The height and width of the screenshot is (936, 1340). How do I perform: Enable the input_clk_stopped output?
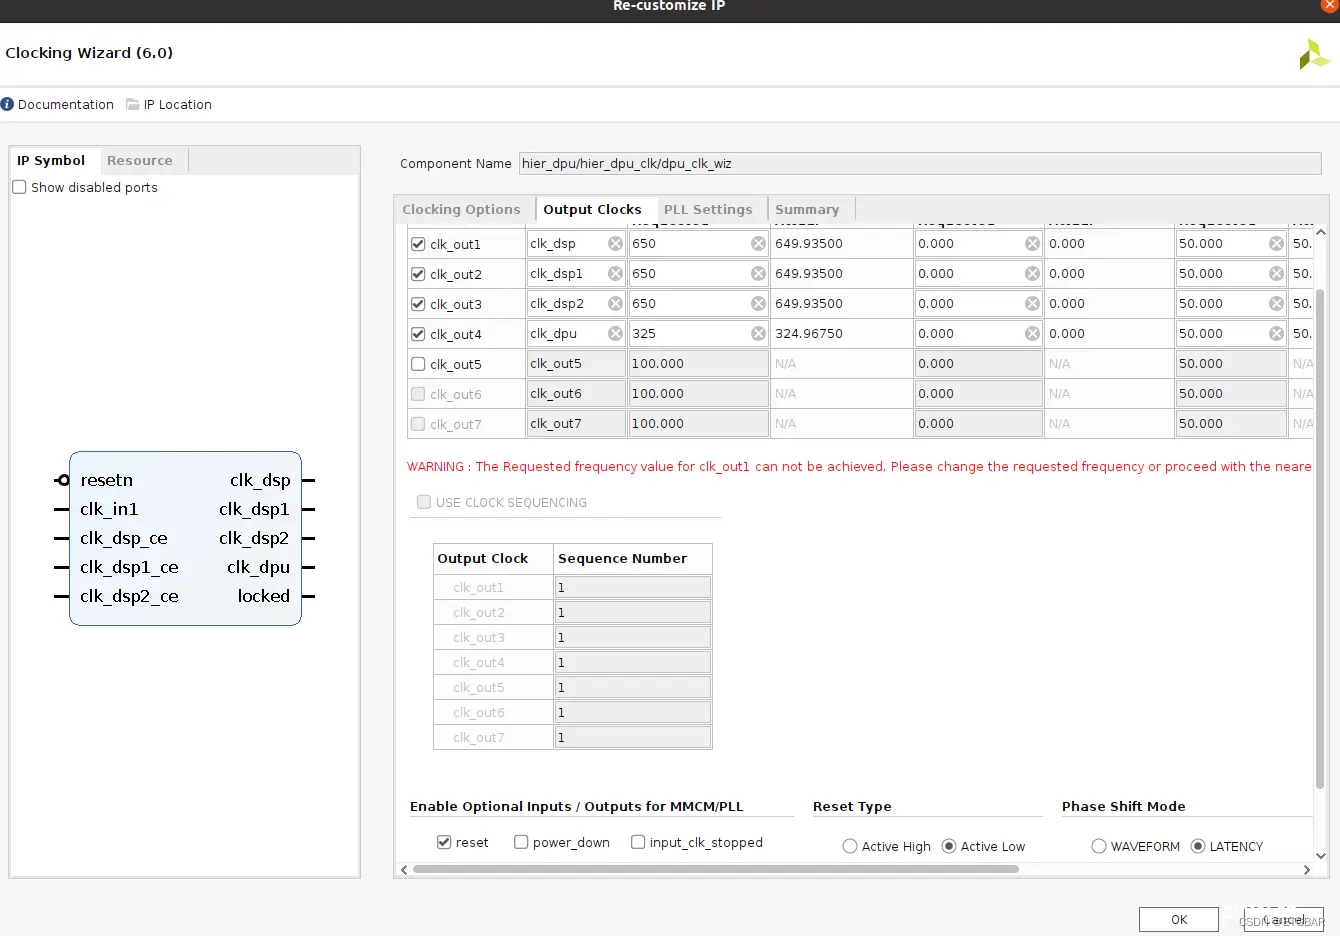(638, 842)
